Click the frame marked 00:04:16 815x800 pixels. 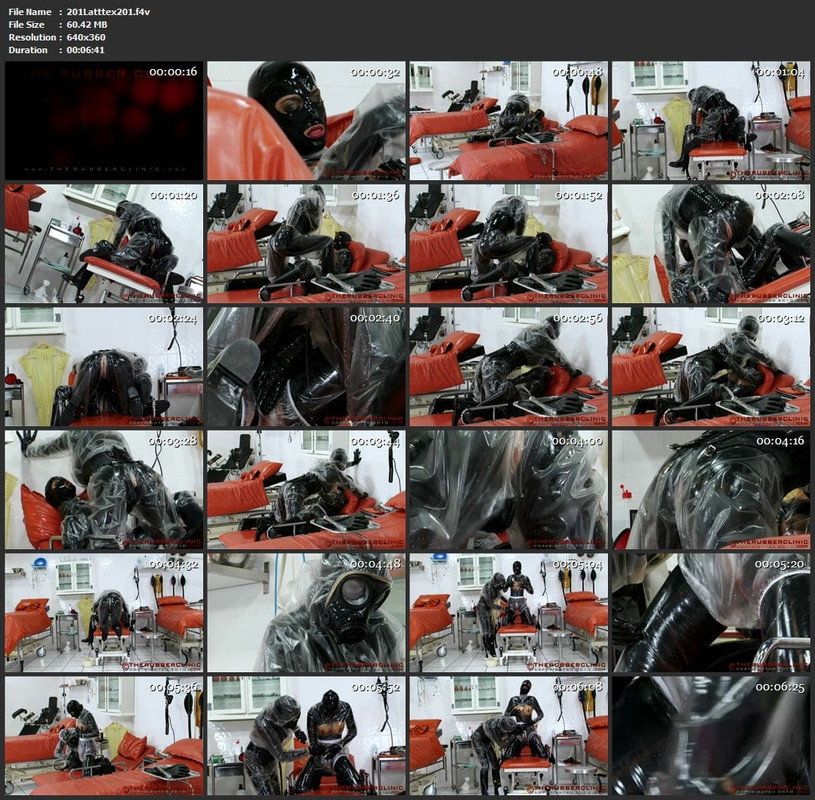click(x=711, y=490)
